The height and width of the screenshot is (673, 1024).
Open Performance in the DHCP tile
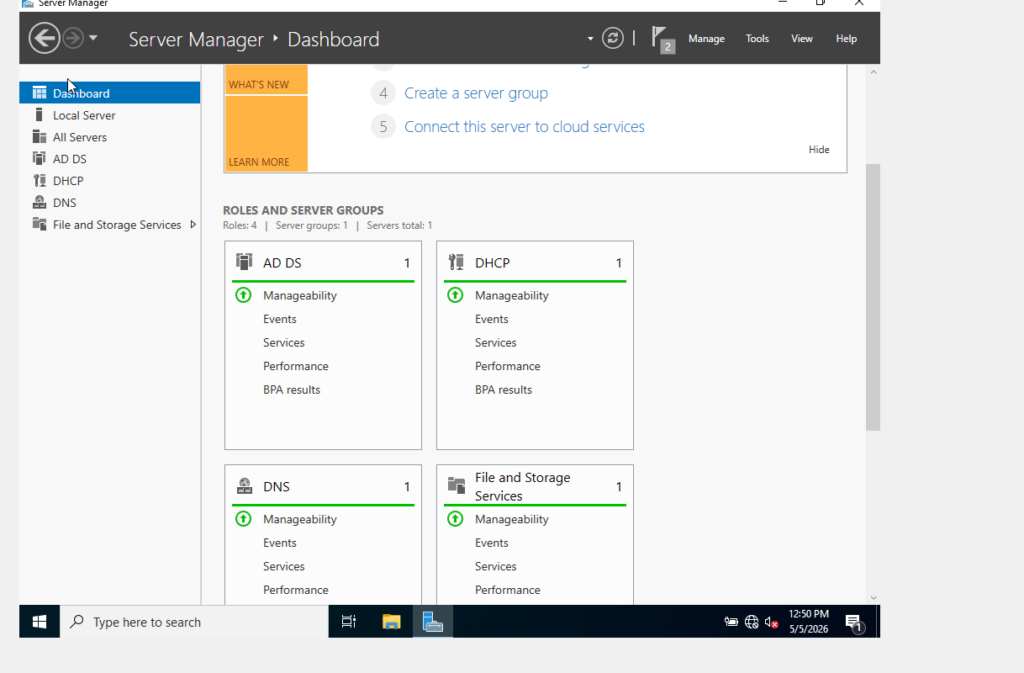coord(507,366)
